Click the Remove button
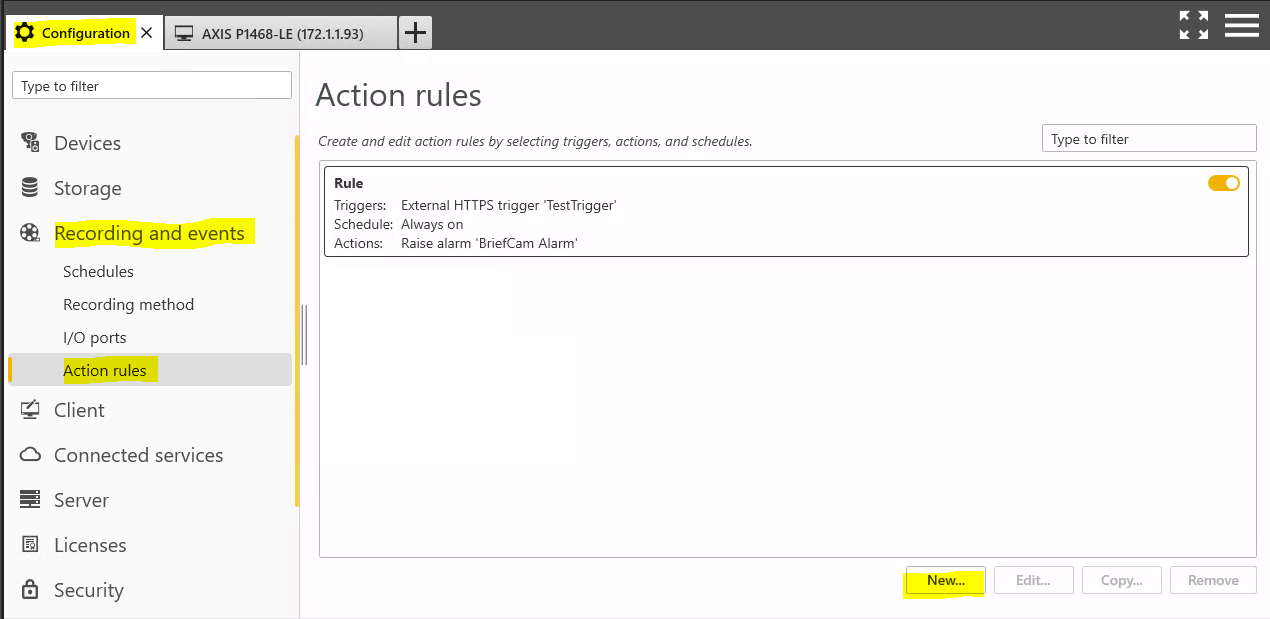 click(x=1213, y=580)
